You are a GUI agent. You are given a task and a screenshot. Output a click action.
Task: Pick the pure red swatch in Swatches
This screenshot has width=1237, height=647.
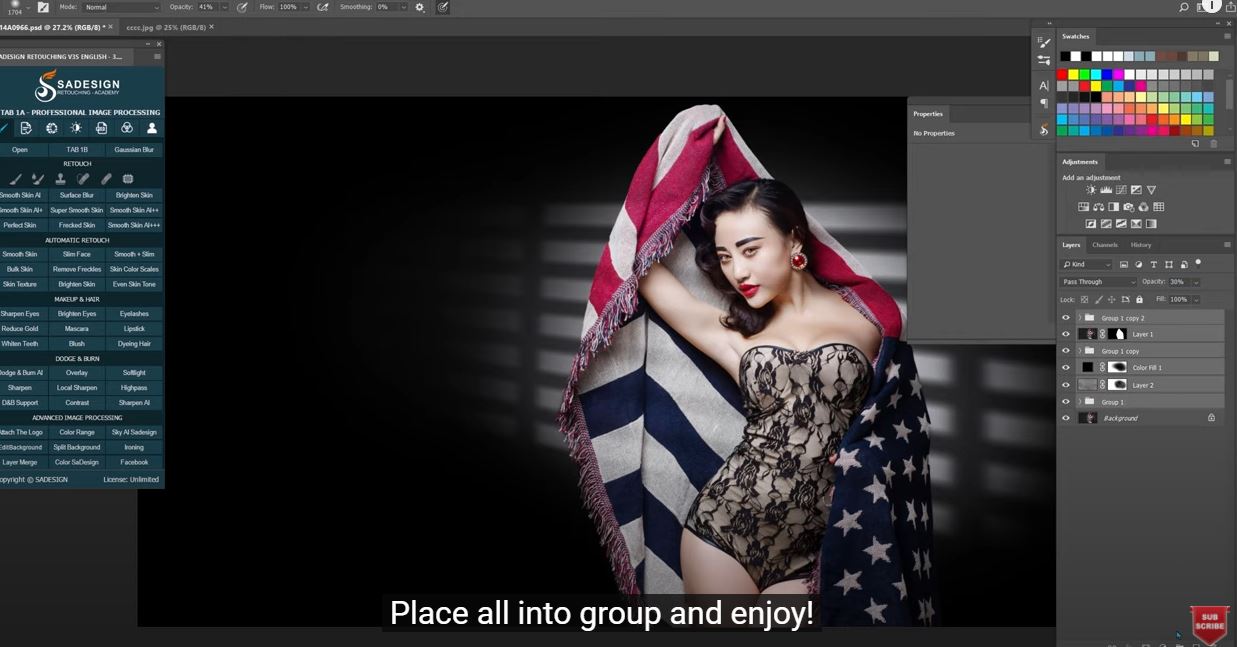click(1062, 74)
